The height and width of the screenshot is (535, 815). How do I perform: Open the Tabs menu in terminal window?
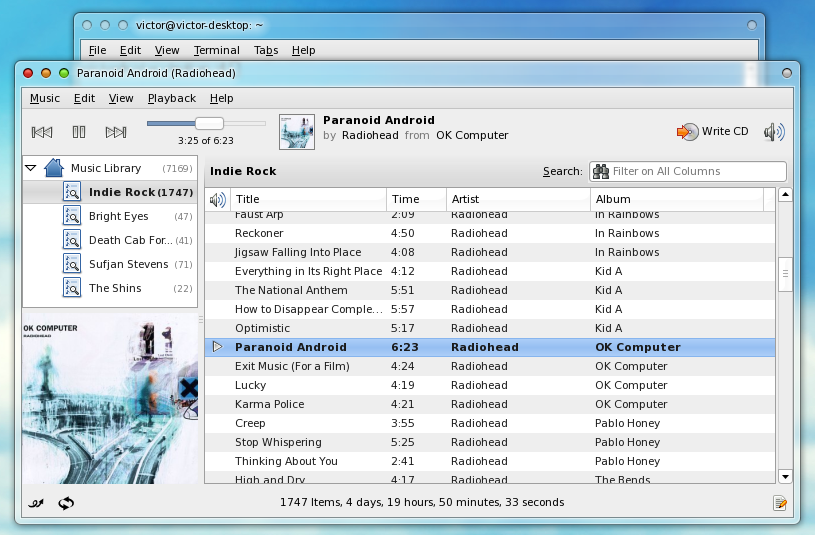coord(266,50)
